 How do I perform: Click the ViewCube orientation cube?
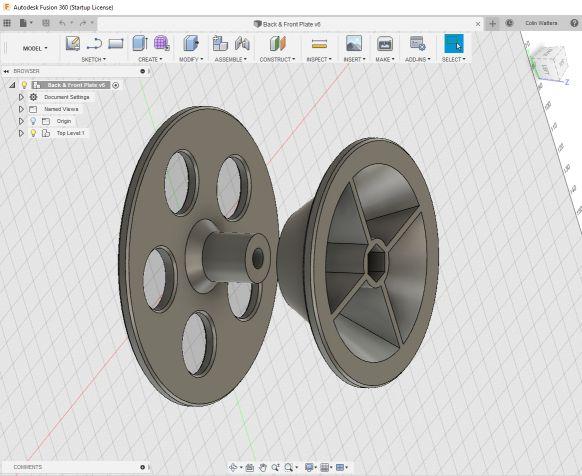pos(549,61)
